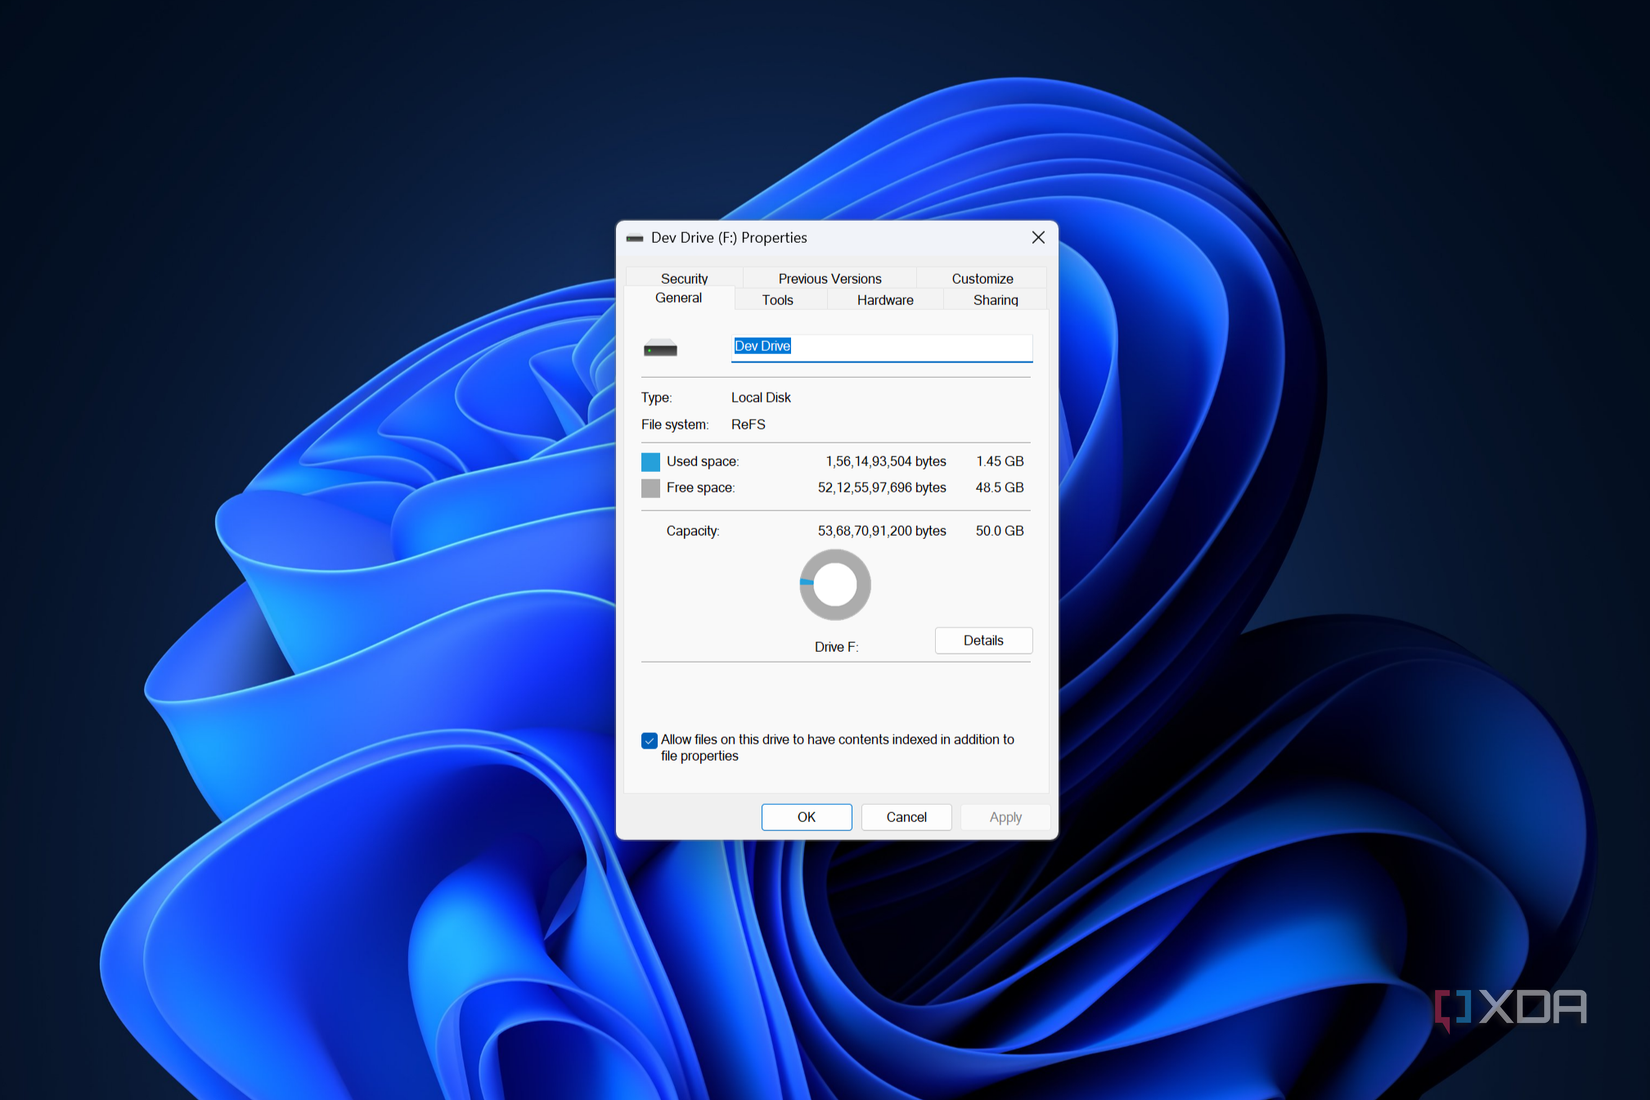Click the '52,12,55,97,696 bytes' value
The width and height of the screenshot is (1650, 1100).
[x=882, y=487]
